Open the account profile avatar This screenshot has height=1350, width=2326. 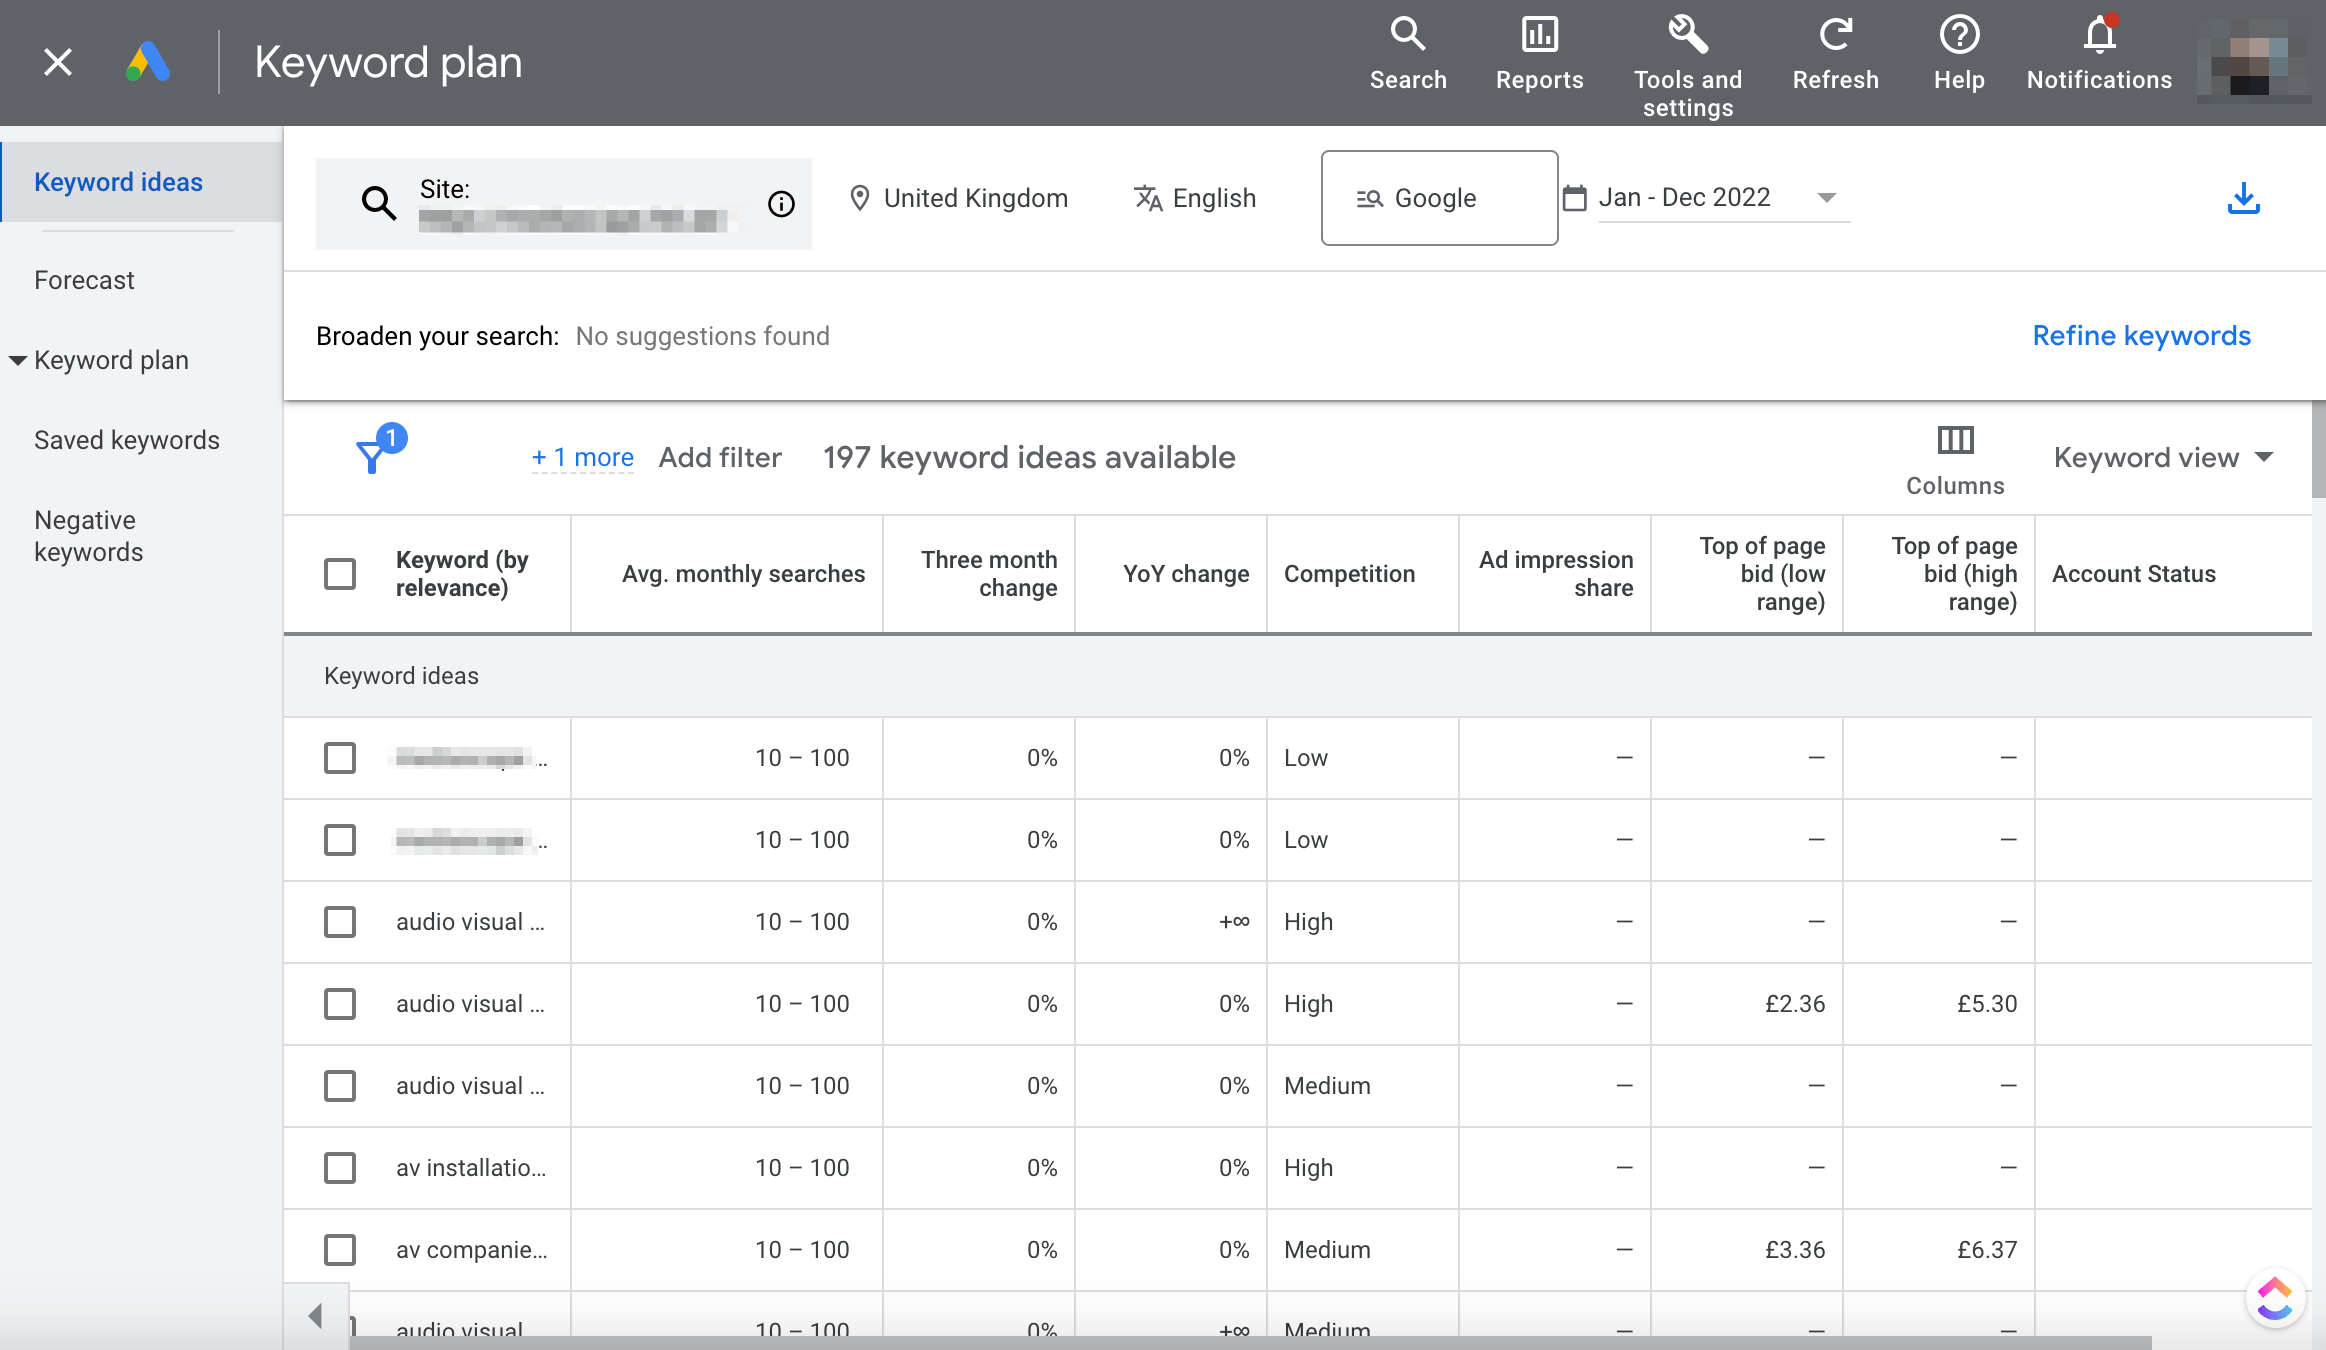pos(2253,63)
